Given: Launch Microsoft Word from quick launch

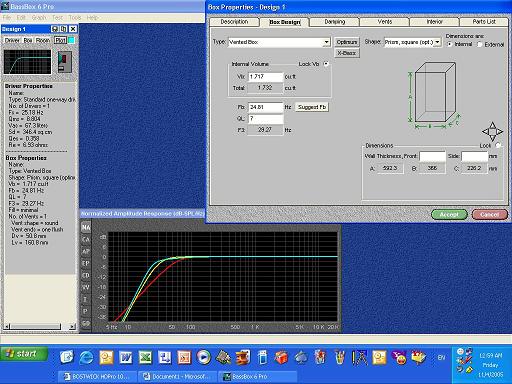Looking at the screenshot, I should 126,358.
